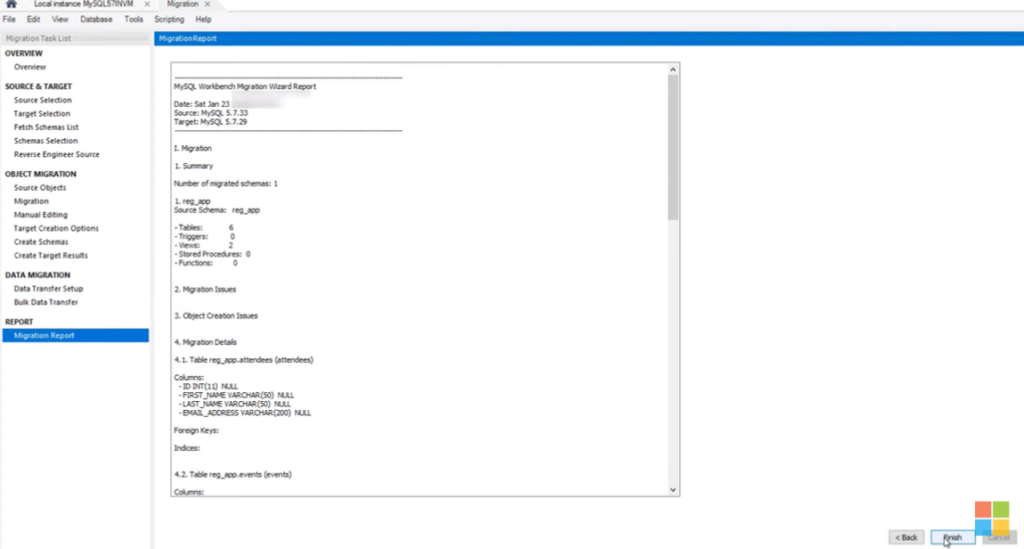Go to Target Selection step
This screenshot has height=549, width=1024.
tap(42, 114)
